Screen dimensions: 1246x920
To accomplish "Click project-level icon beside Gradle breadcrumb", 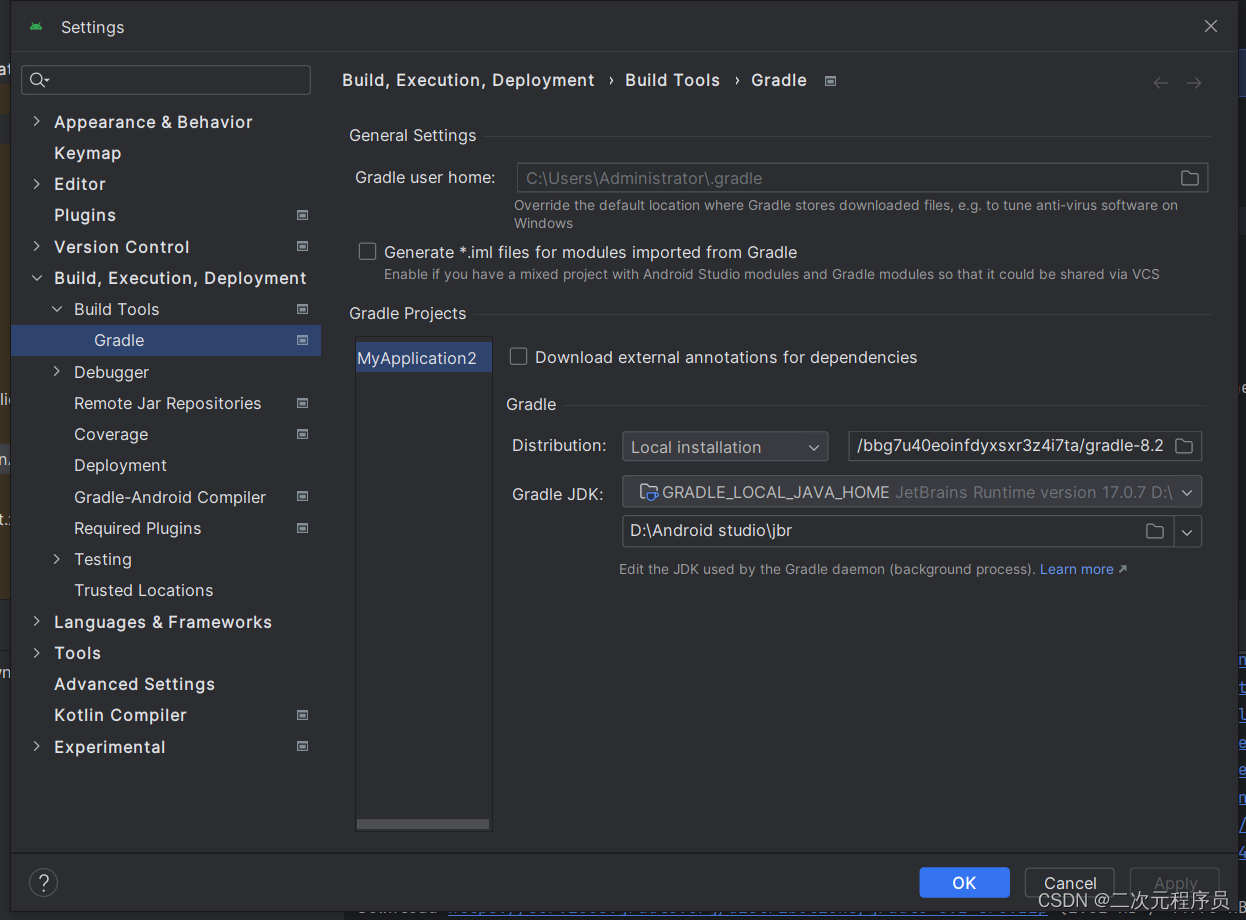I will pos(830,81).
